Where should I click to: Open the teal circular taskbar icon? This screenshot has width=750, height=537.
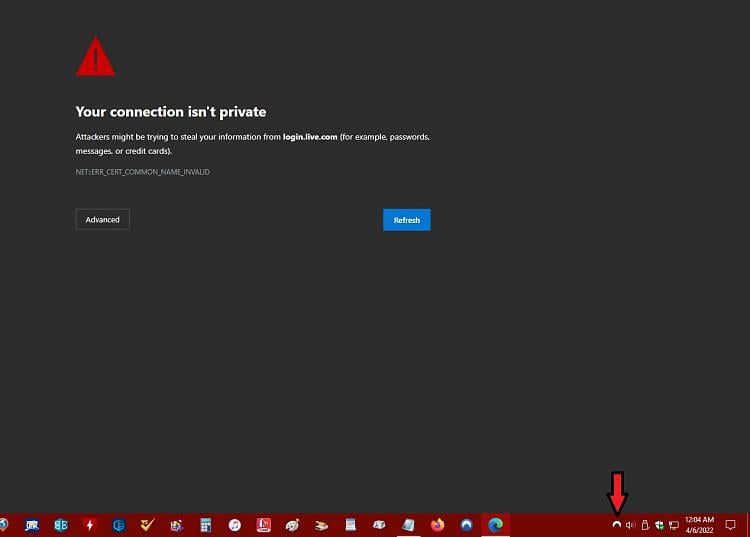pos(61,525)
